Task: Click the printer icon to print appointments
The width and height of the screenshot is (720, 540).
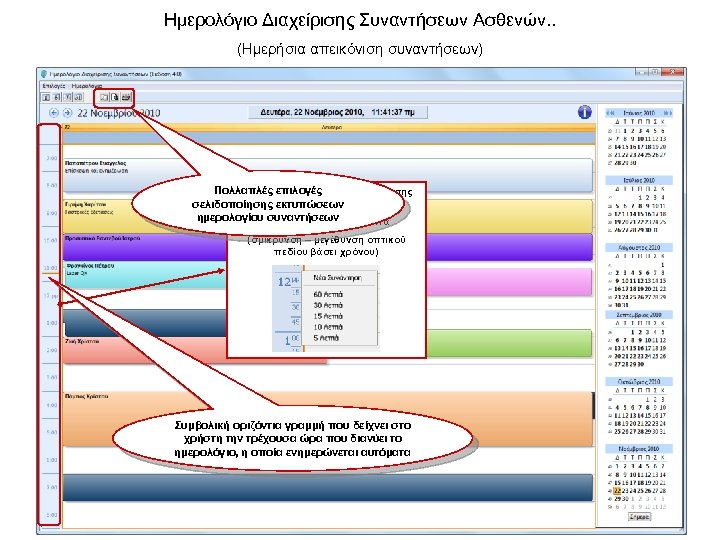Action: 126,97
